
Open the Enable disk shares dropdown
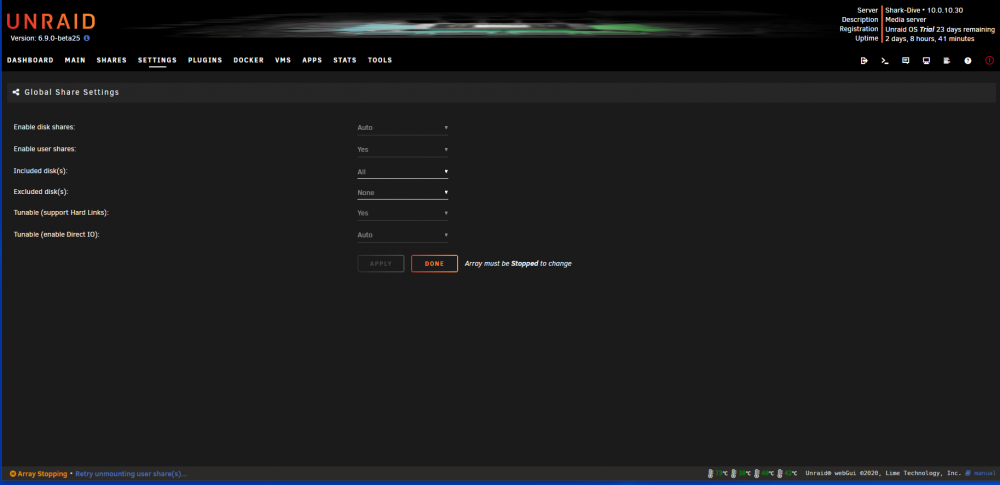point(402,128)
